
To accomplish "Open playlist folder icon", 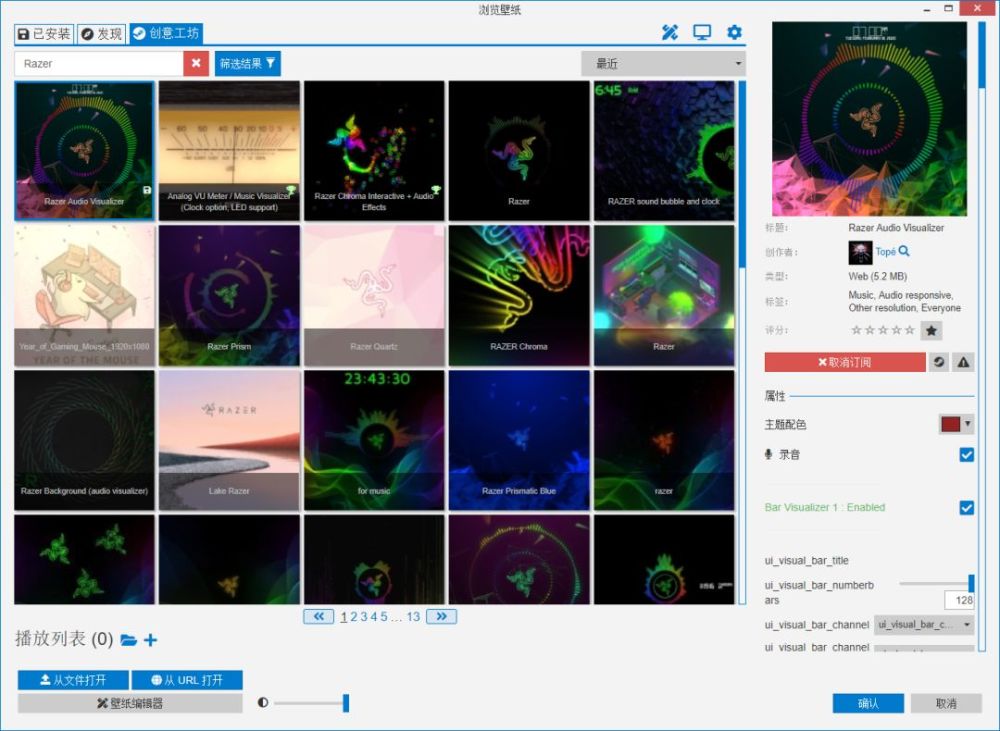I will [x=128, y=640].
